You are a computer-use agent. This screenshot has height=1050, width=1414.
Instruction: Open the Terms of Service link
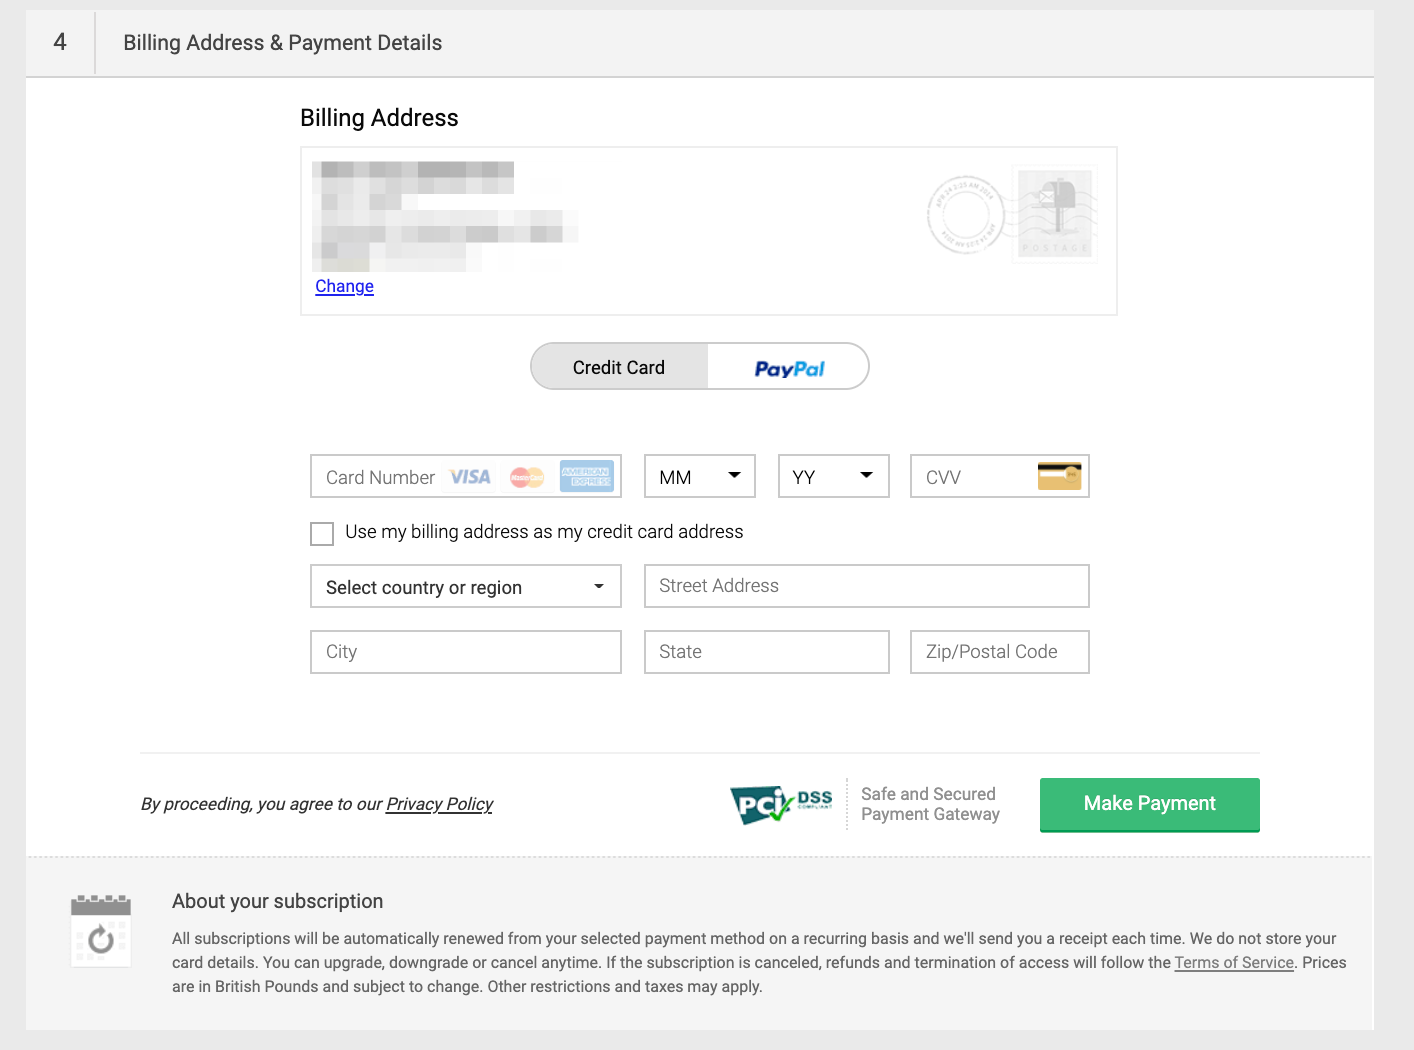pos(1234,962)
